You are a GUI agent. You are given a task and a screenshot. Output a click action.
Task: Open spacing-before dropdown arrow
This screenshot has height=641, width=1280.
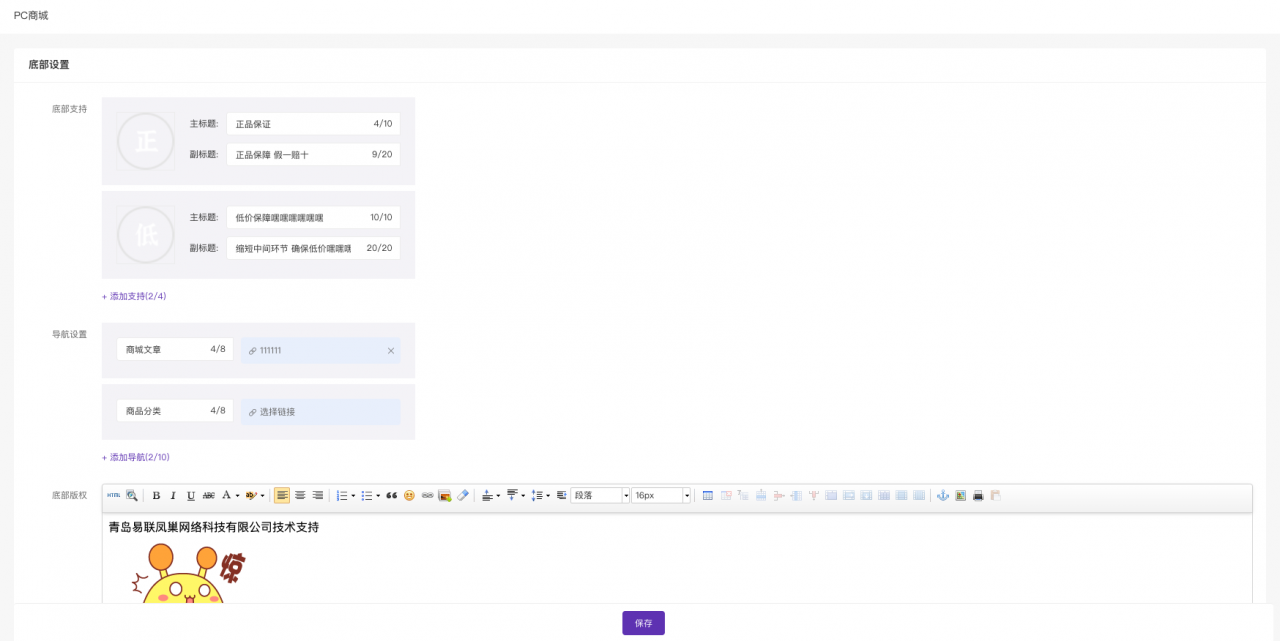pyautogui.click(x=499, y=495)
